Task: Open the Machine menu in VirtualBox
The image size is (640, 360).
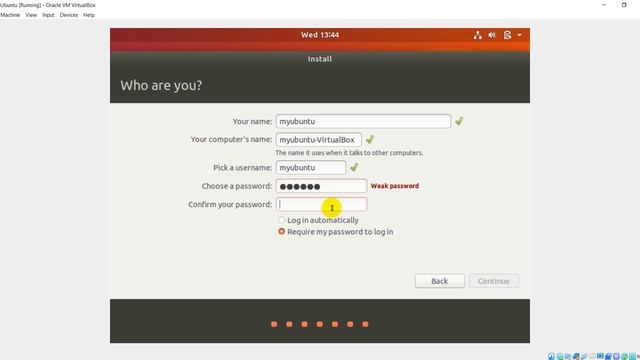Action: point(10,15)
